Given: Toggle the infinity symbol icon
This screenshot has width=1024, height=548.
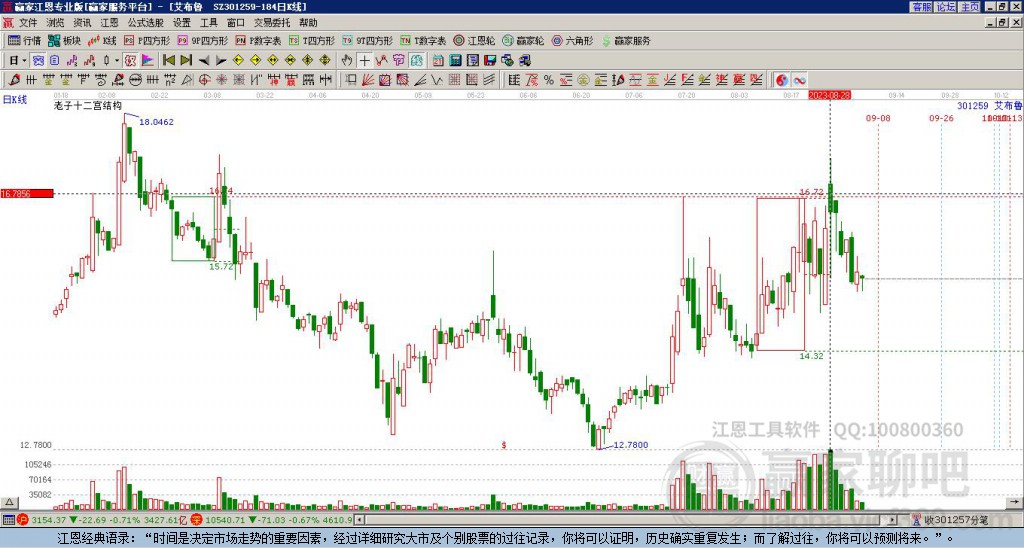Looking at the screenshot, I should pos(800,80).
